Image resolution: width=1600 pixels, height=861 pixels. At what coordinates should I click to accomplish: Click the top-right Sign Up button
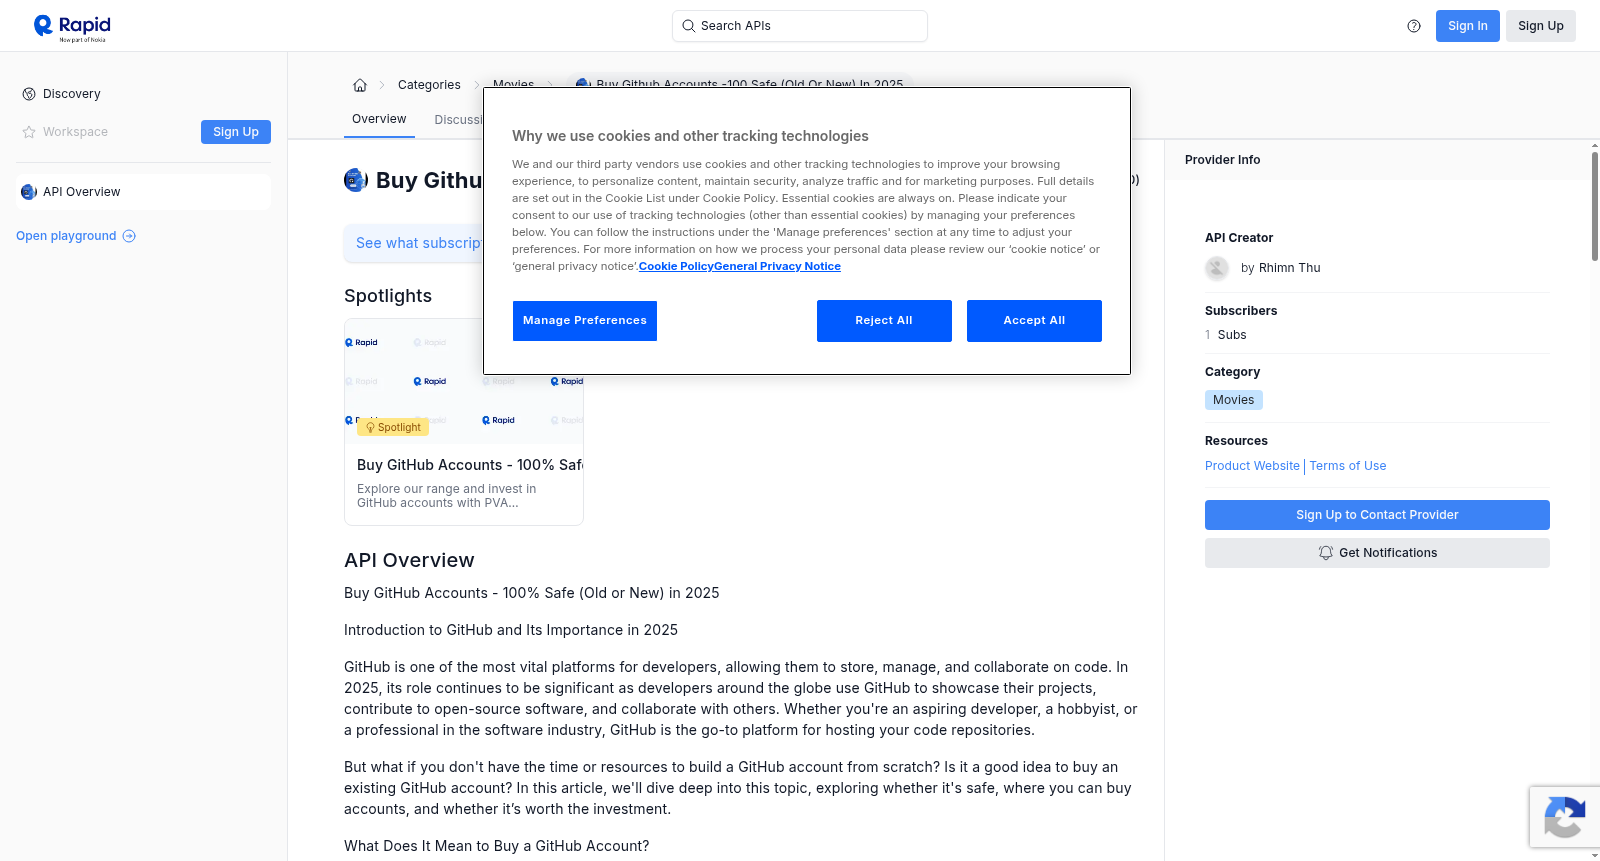coord(1540,26)
